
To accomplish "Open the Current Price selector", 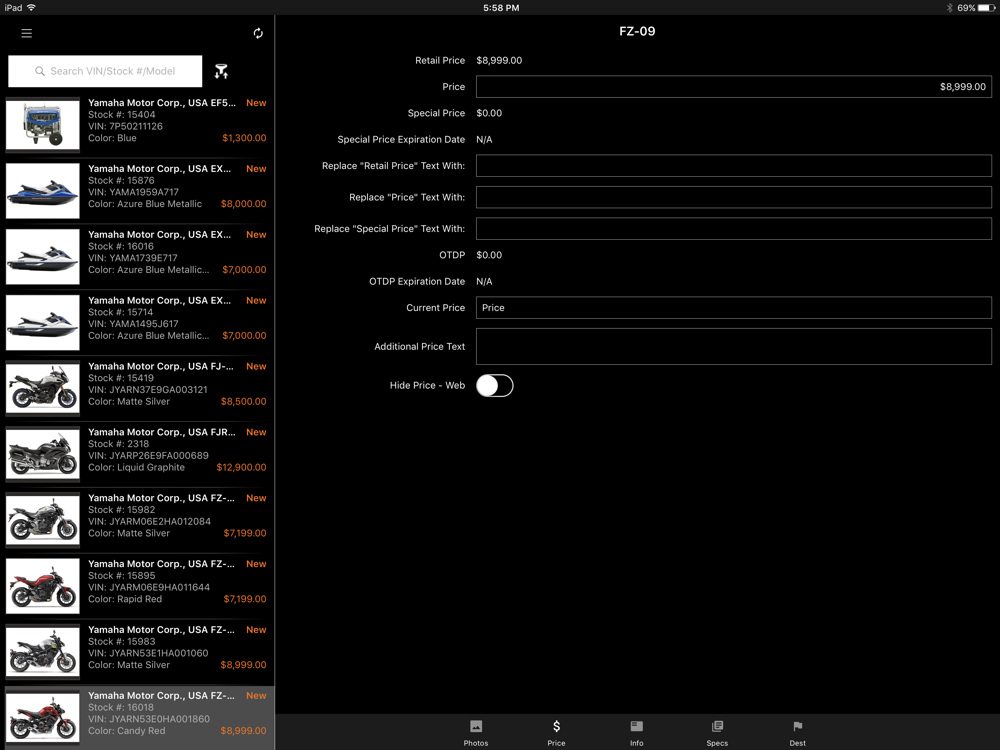I will click(x=733, y=307).
